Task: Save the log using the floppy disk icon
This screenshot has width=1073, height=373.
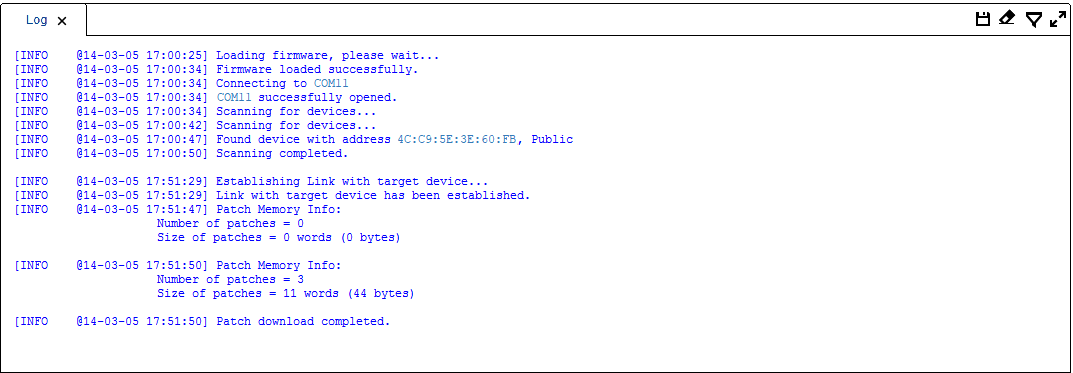Action: point(983,19)
